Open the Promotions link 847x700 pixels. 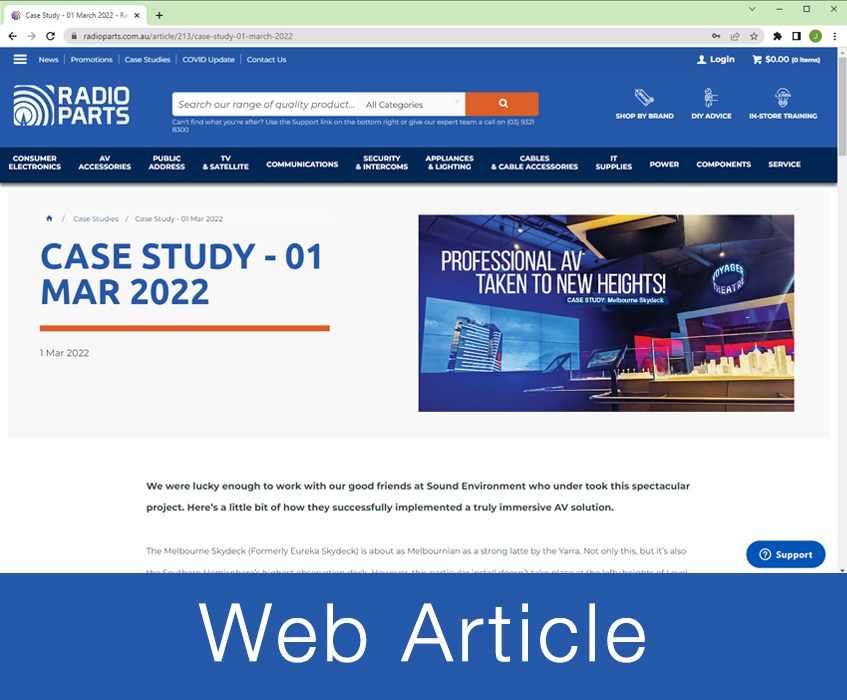[x=92, y=59]
